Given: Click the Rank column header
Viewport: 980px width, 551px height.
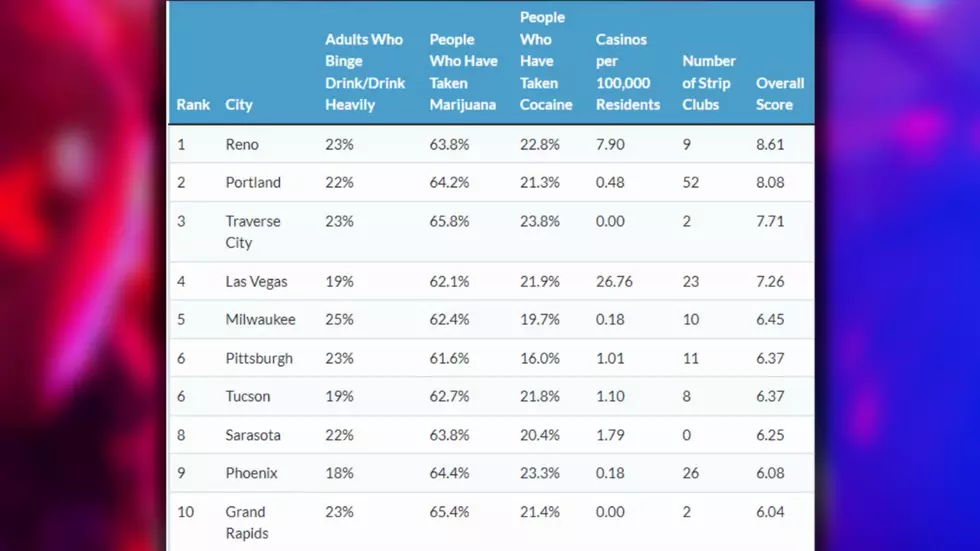Looking at the screenshot, I should point(192,104).
